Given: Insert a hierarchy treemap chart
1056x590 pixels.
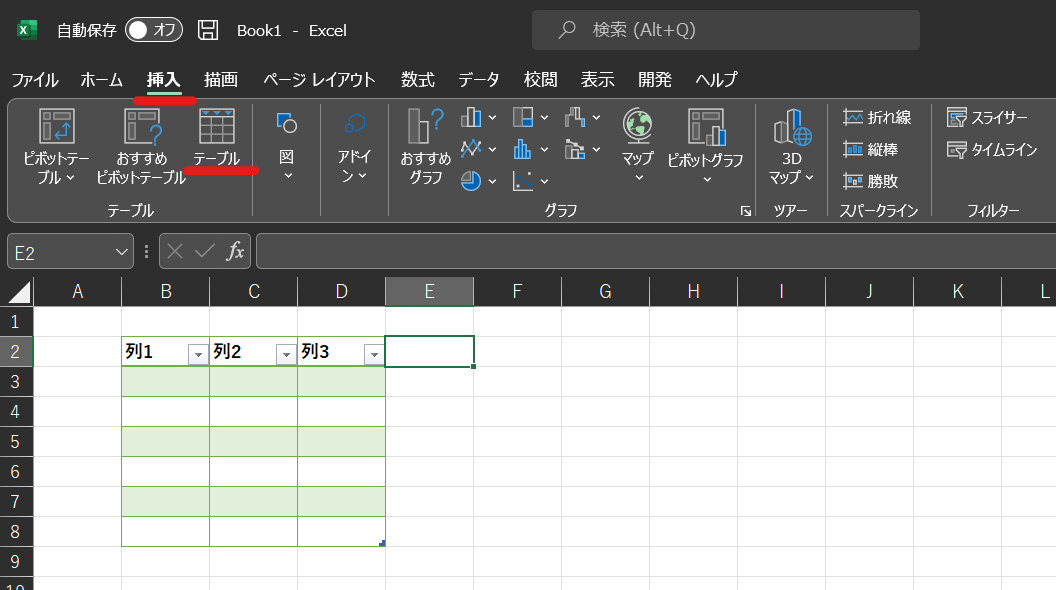Looking at the screenshot, I should click(x=523, y=118).
